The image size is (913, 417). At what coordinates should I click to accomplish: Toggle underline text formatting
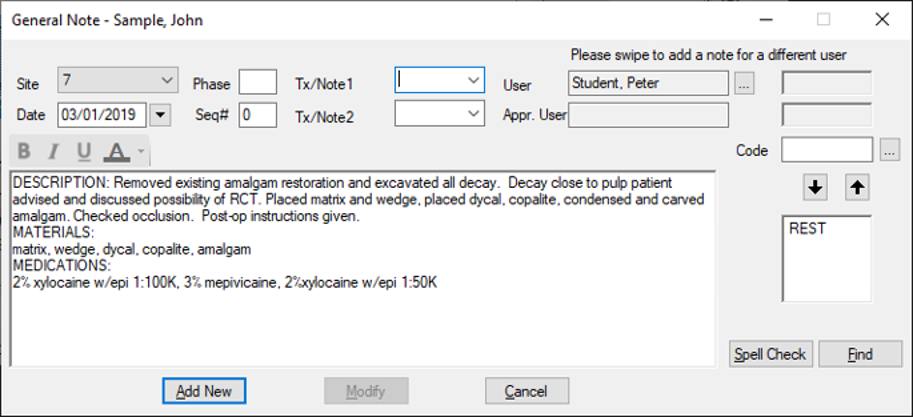[x=84, y=152]
